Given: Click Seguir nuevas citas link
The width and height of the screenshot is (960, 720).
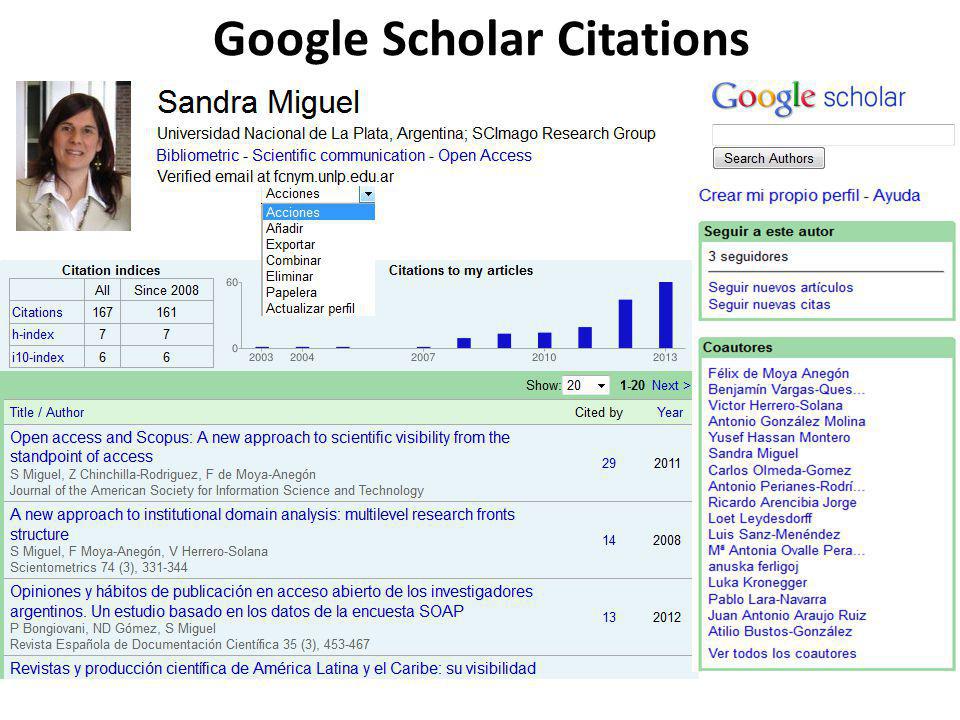Looking at the screenshot, I should pos(769,304).
